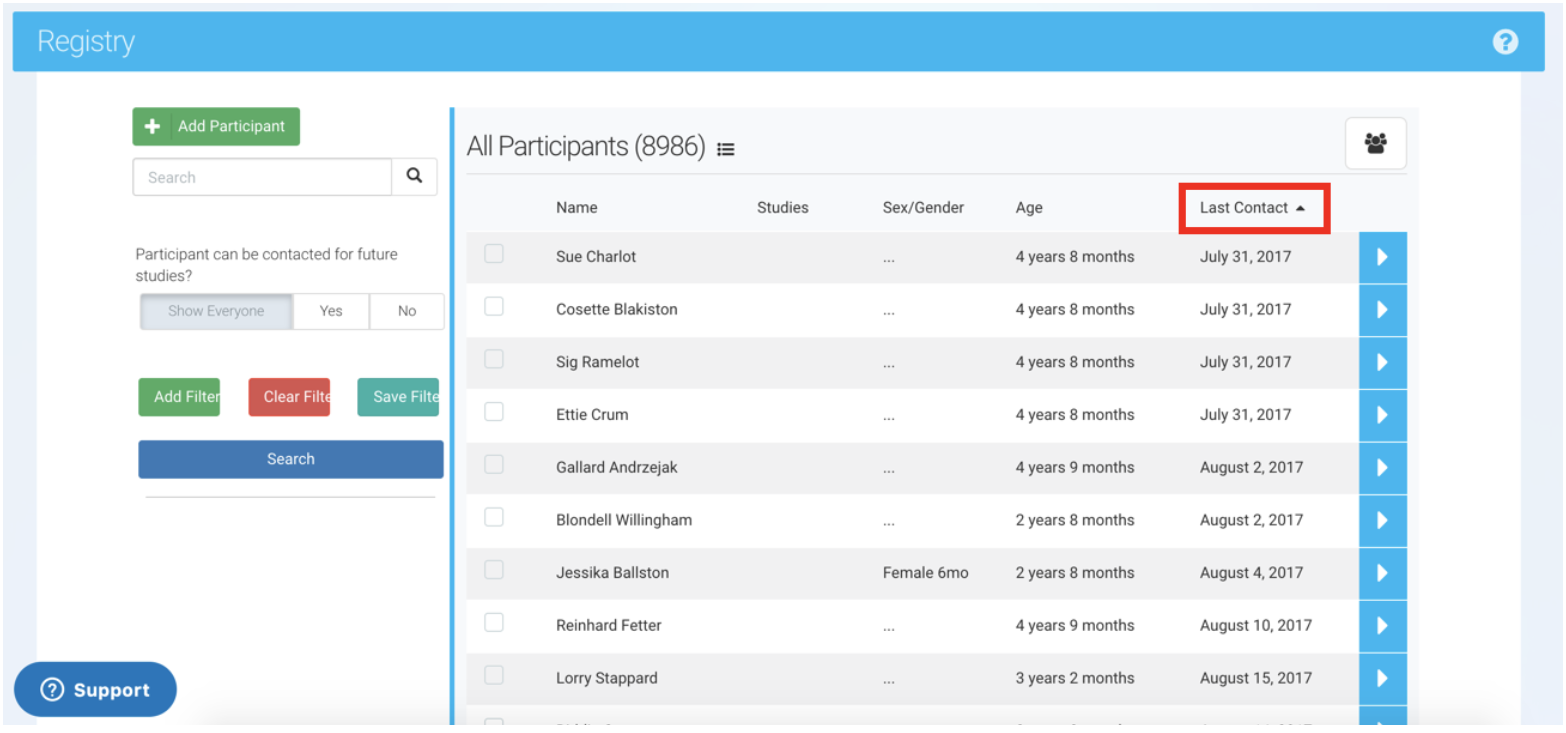The width and height of the screenshot is (1566, 733).
Task: Click the help question mark icon
Action: 1504,42
